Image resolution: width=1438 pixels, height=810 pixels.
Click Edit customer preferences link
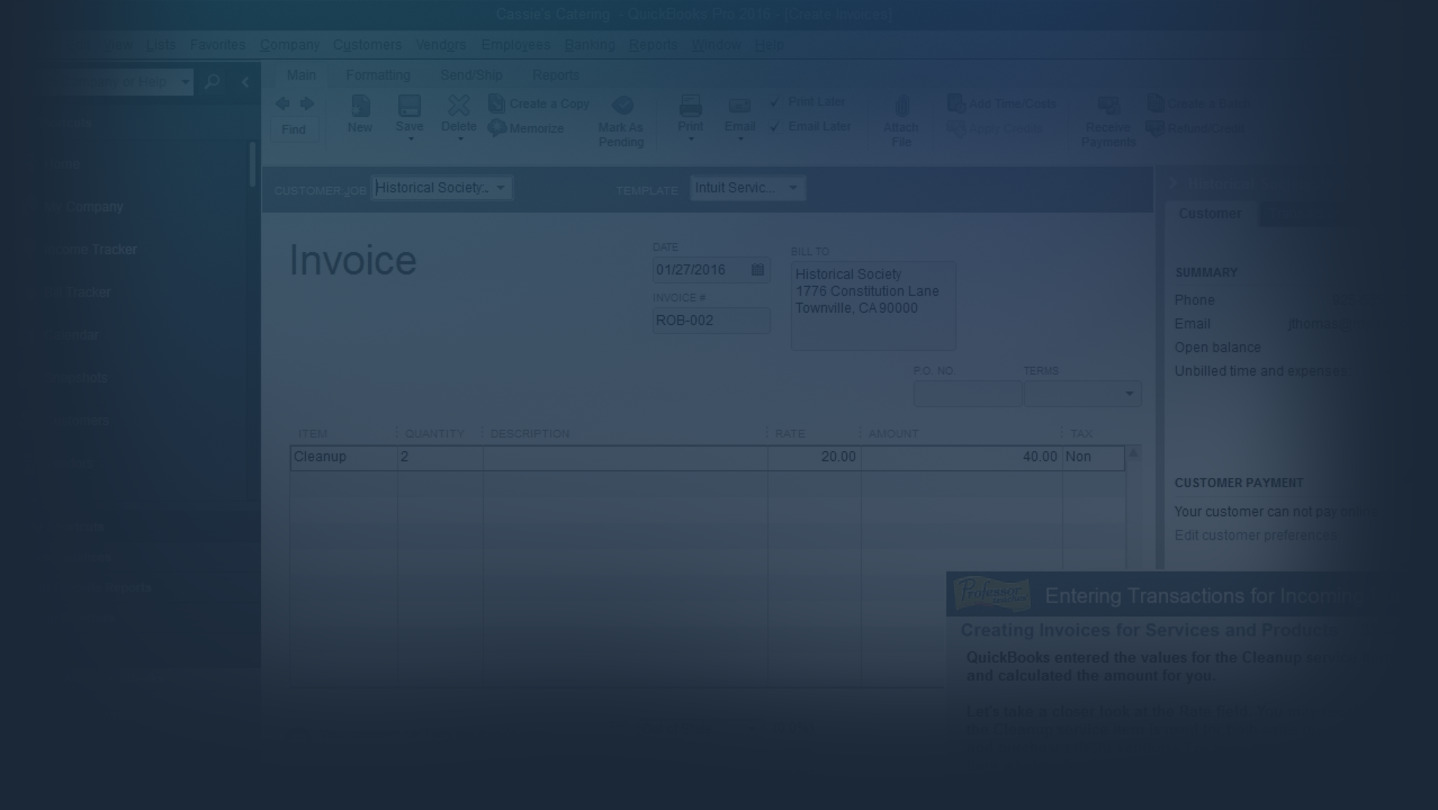(x=1256, y=535)
